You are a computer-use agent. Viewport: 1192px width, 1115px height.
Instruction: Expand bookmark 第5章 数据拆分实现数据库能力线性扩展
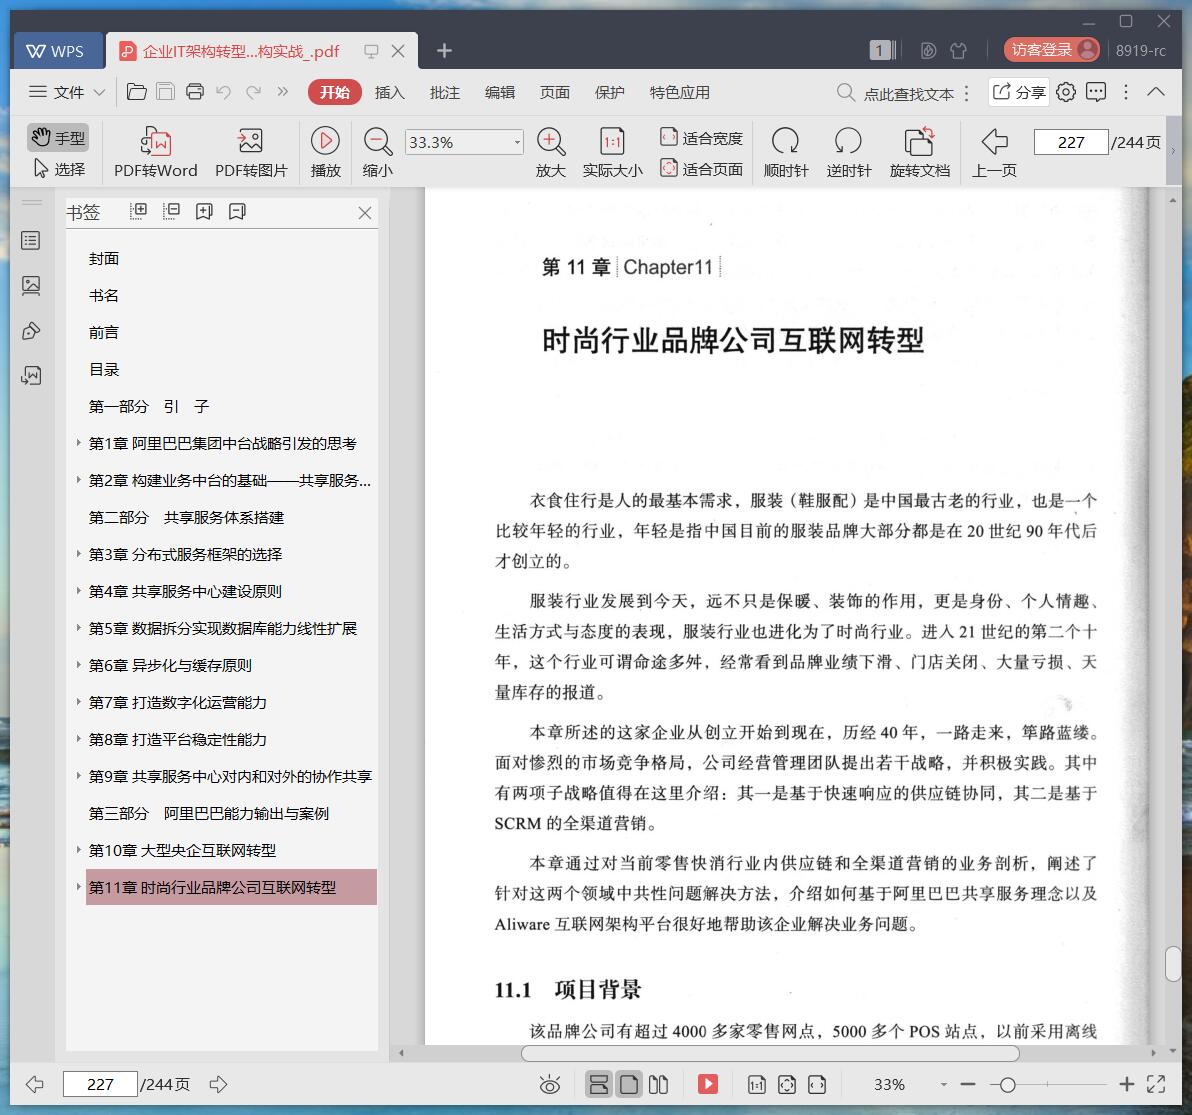coord(78,627)
